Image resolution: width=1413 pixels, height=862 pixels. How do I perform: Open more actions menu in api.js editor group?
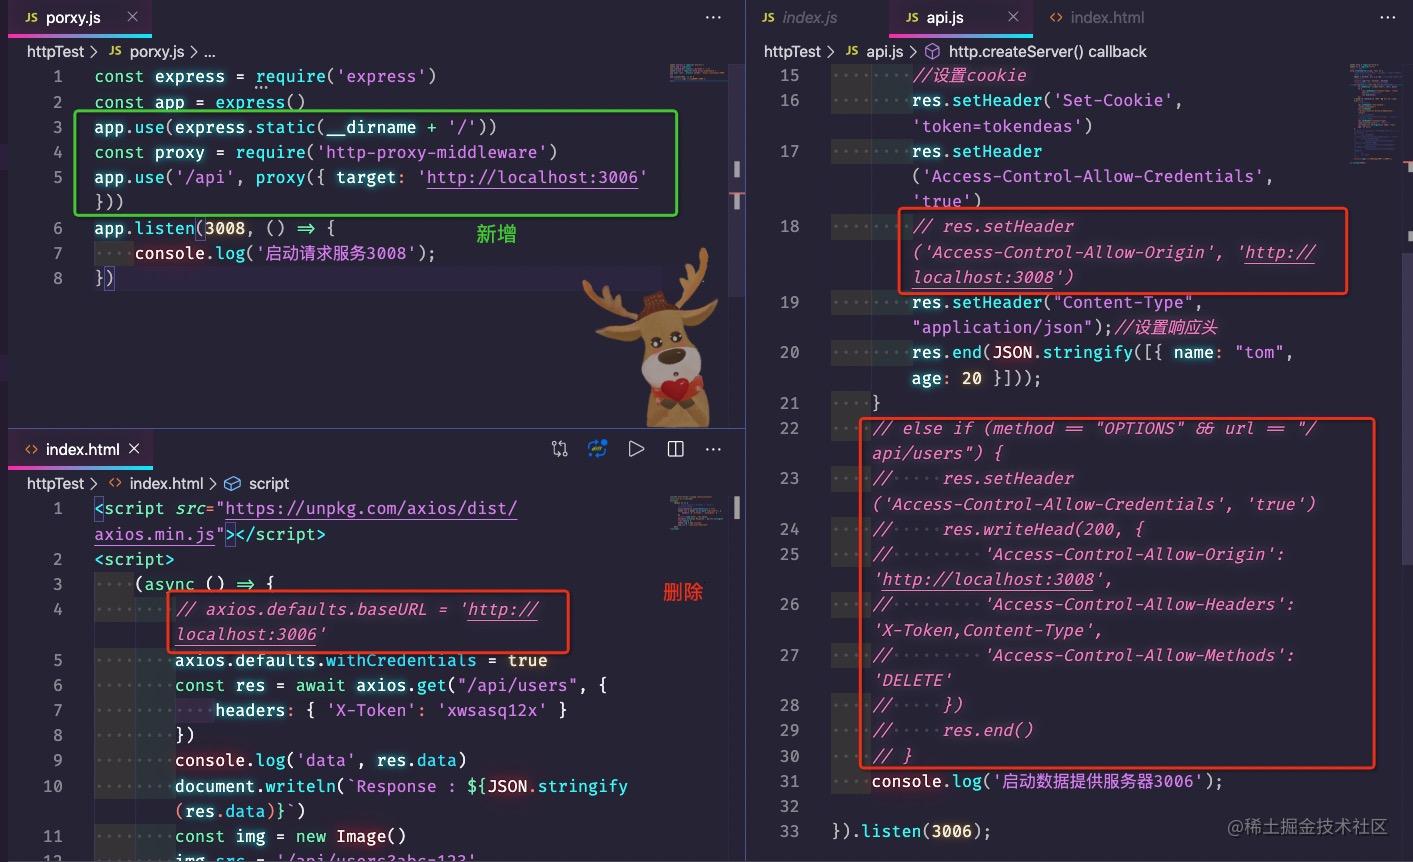coord(1388,17)
